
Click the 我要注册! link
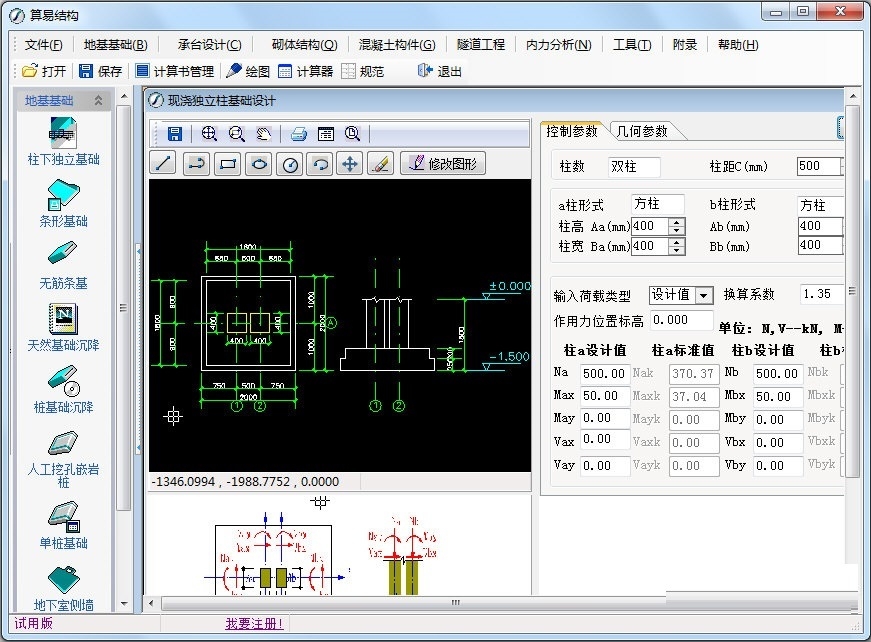254,624
